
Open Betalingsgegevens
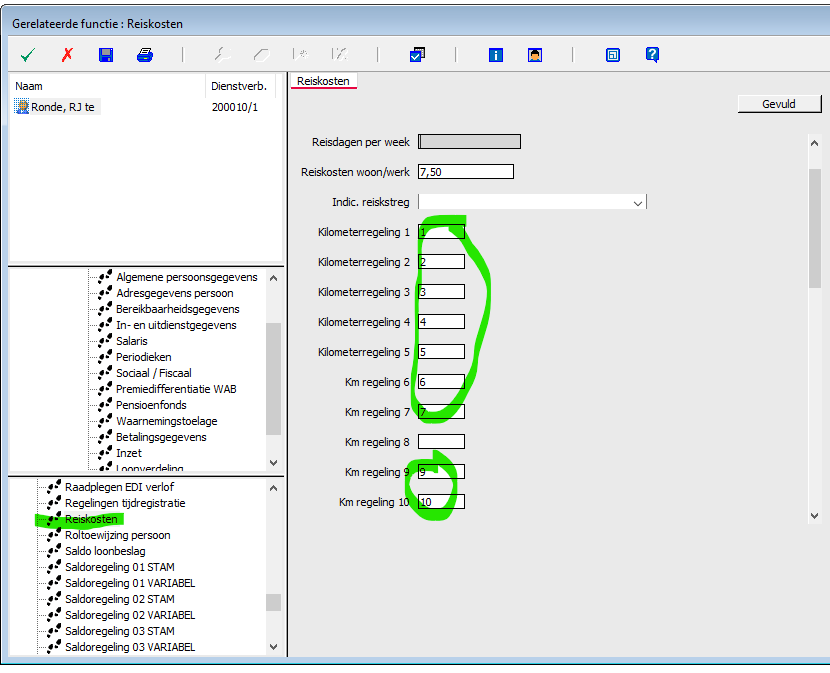click(161, 437)
